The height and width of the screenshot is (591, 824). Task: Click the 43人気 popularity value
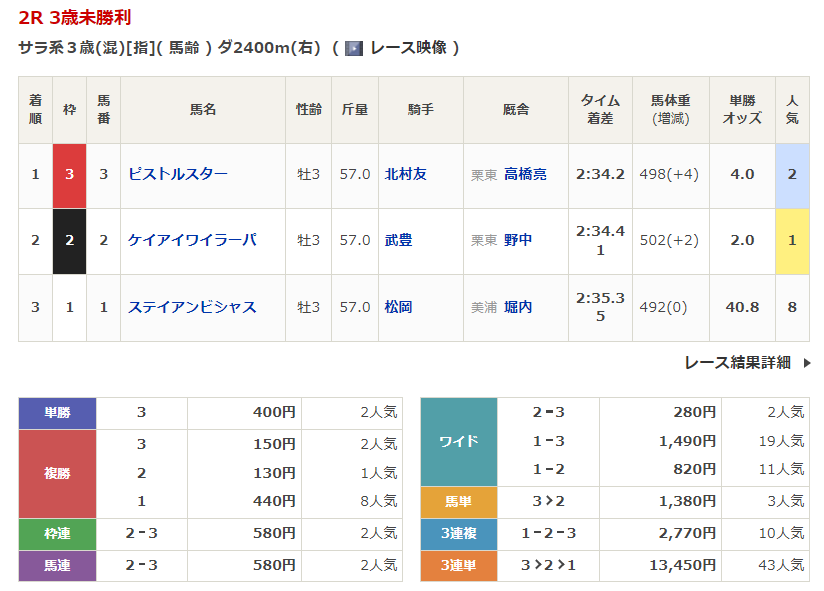[x=781, y=566]
